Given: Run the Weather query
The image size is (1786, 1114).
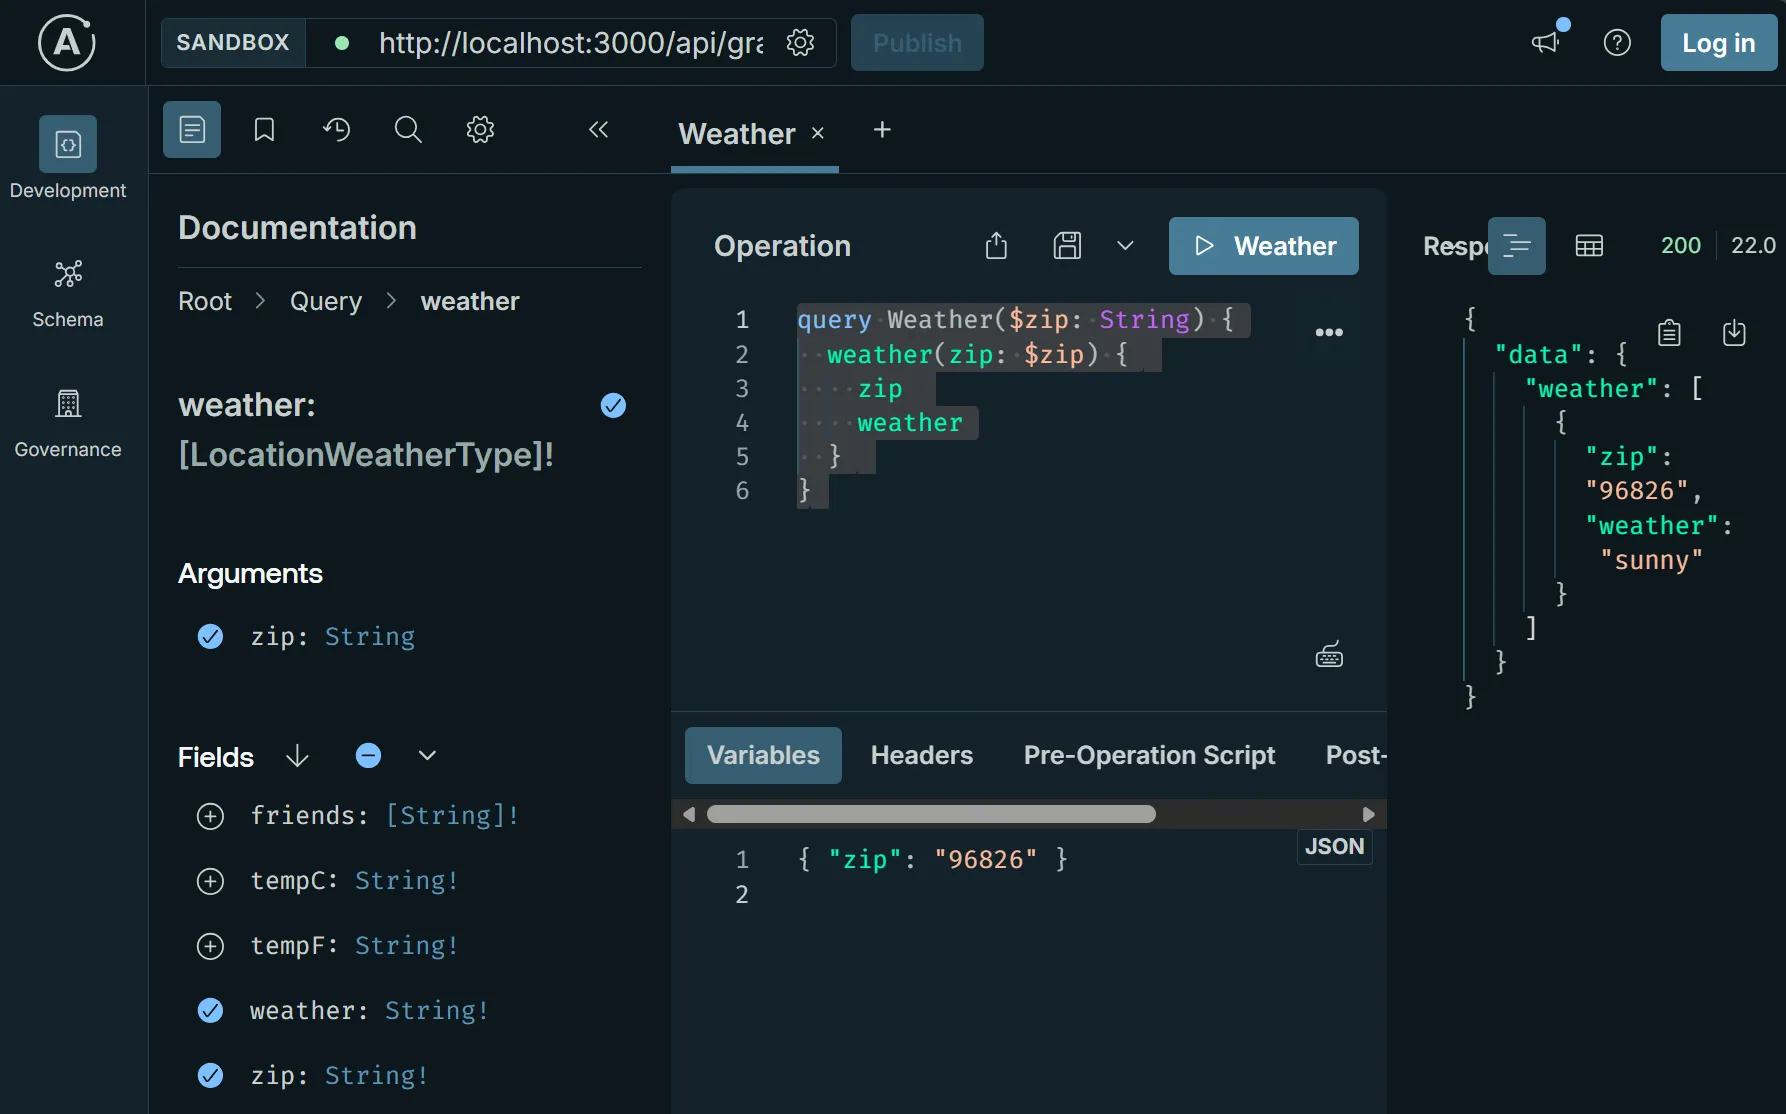Looking at the screenshot, I should [x=1263, y=246].
